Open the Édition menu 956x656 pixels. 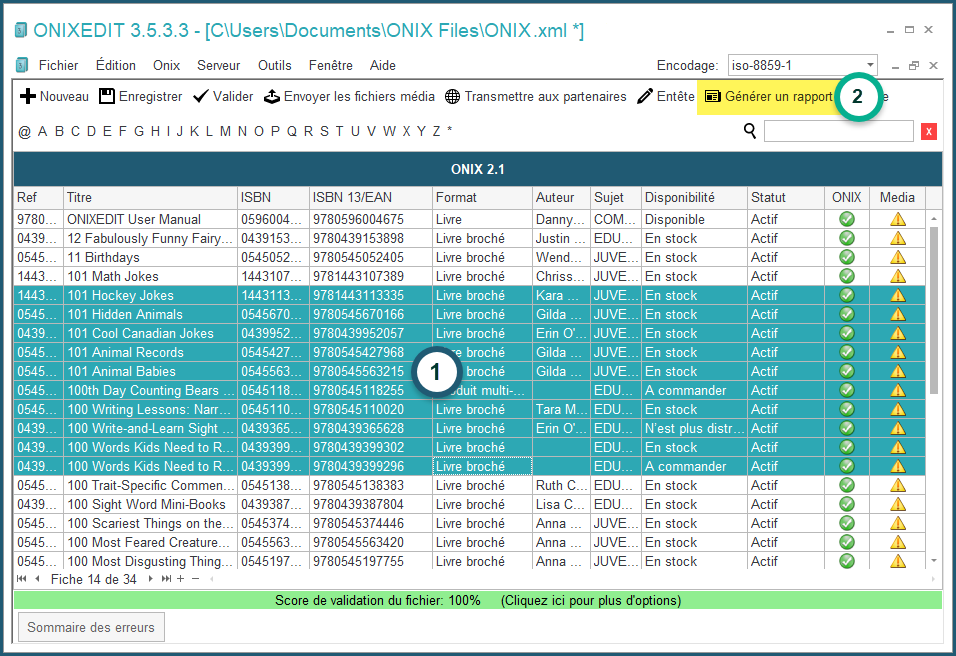pyautogui.click(x=116, y=65)
